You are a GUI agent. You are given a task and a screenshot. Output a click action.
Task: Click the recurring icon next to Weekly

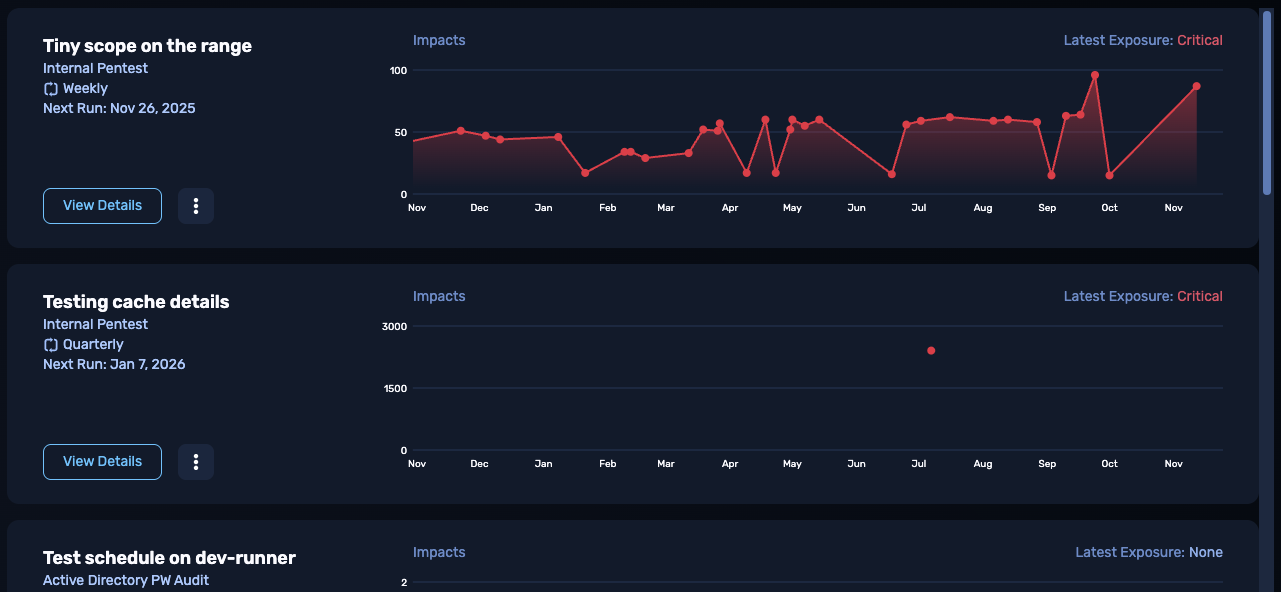pyautogui.click(x=51, y=89)
